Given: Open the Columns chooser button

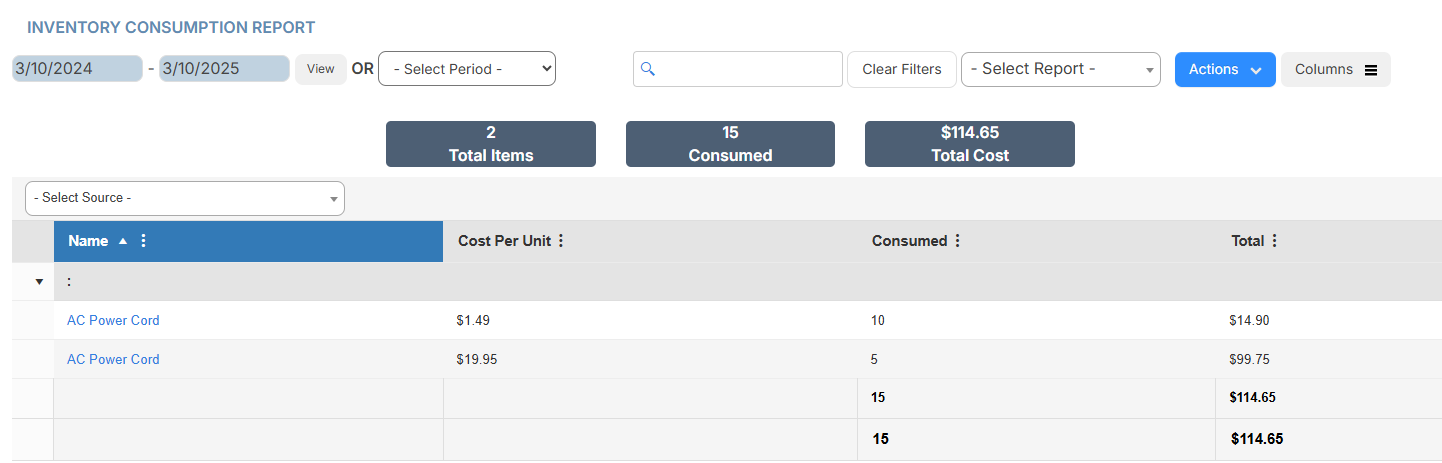Looking at the screenshot, I should click(1335, 69).
